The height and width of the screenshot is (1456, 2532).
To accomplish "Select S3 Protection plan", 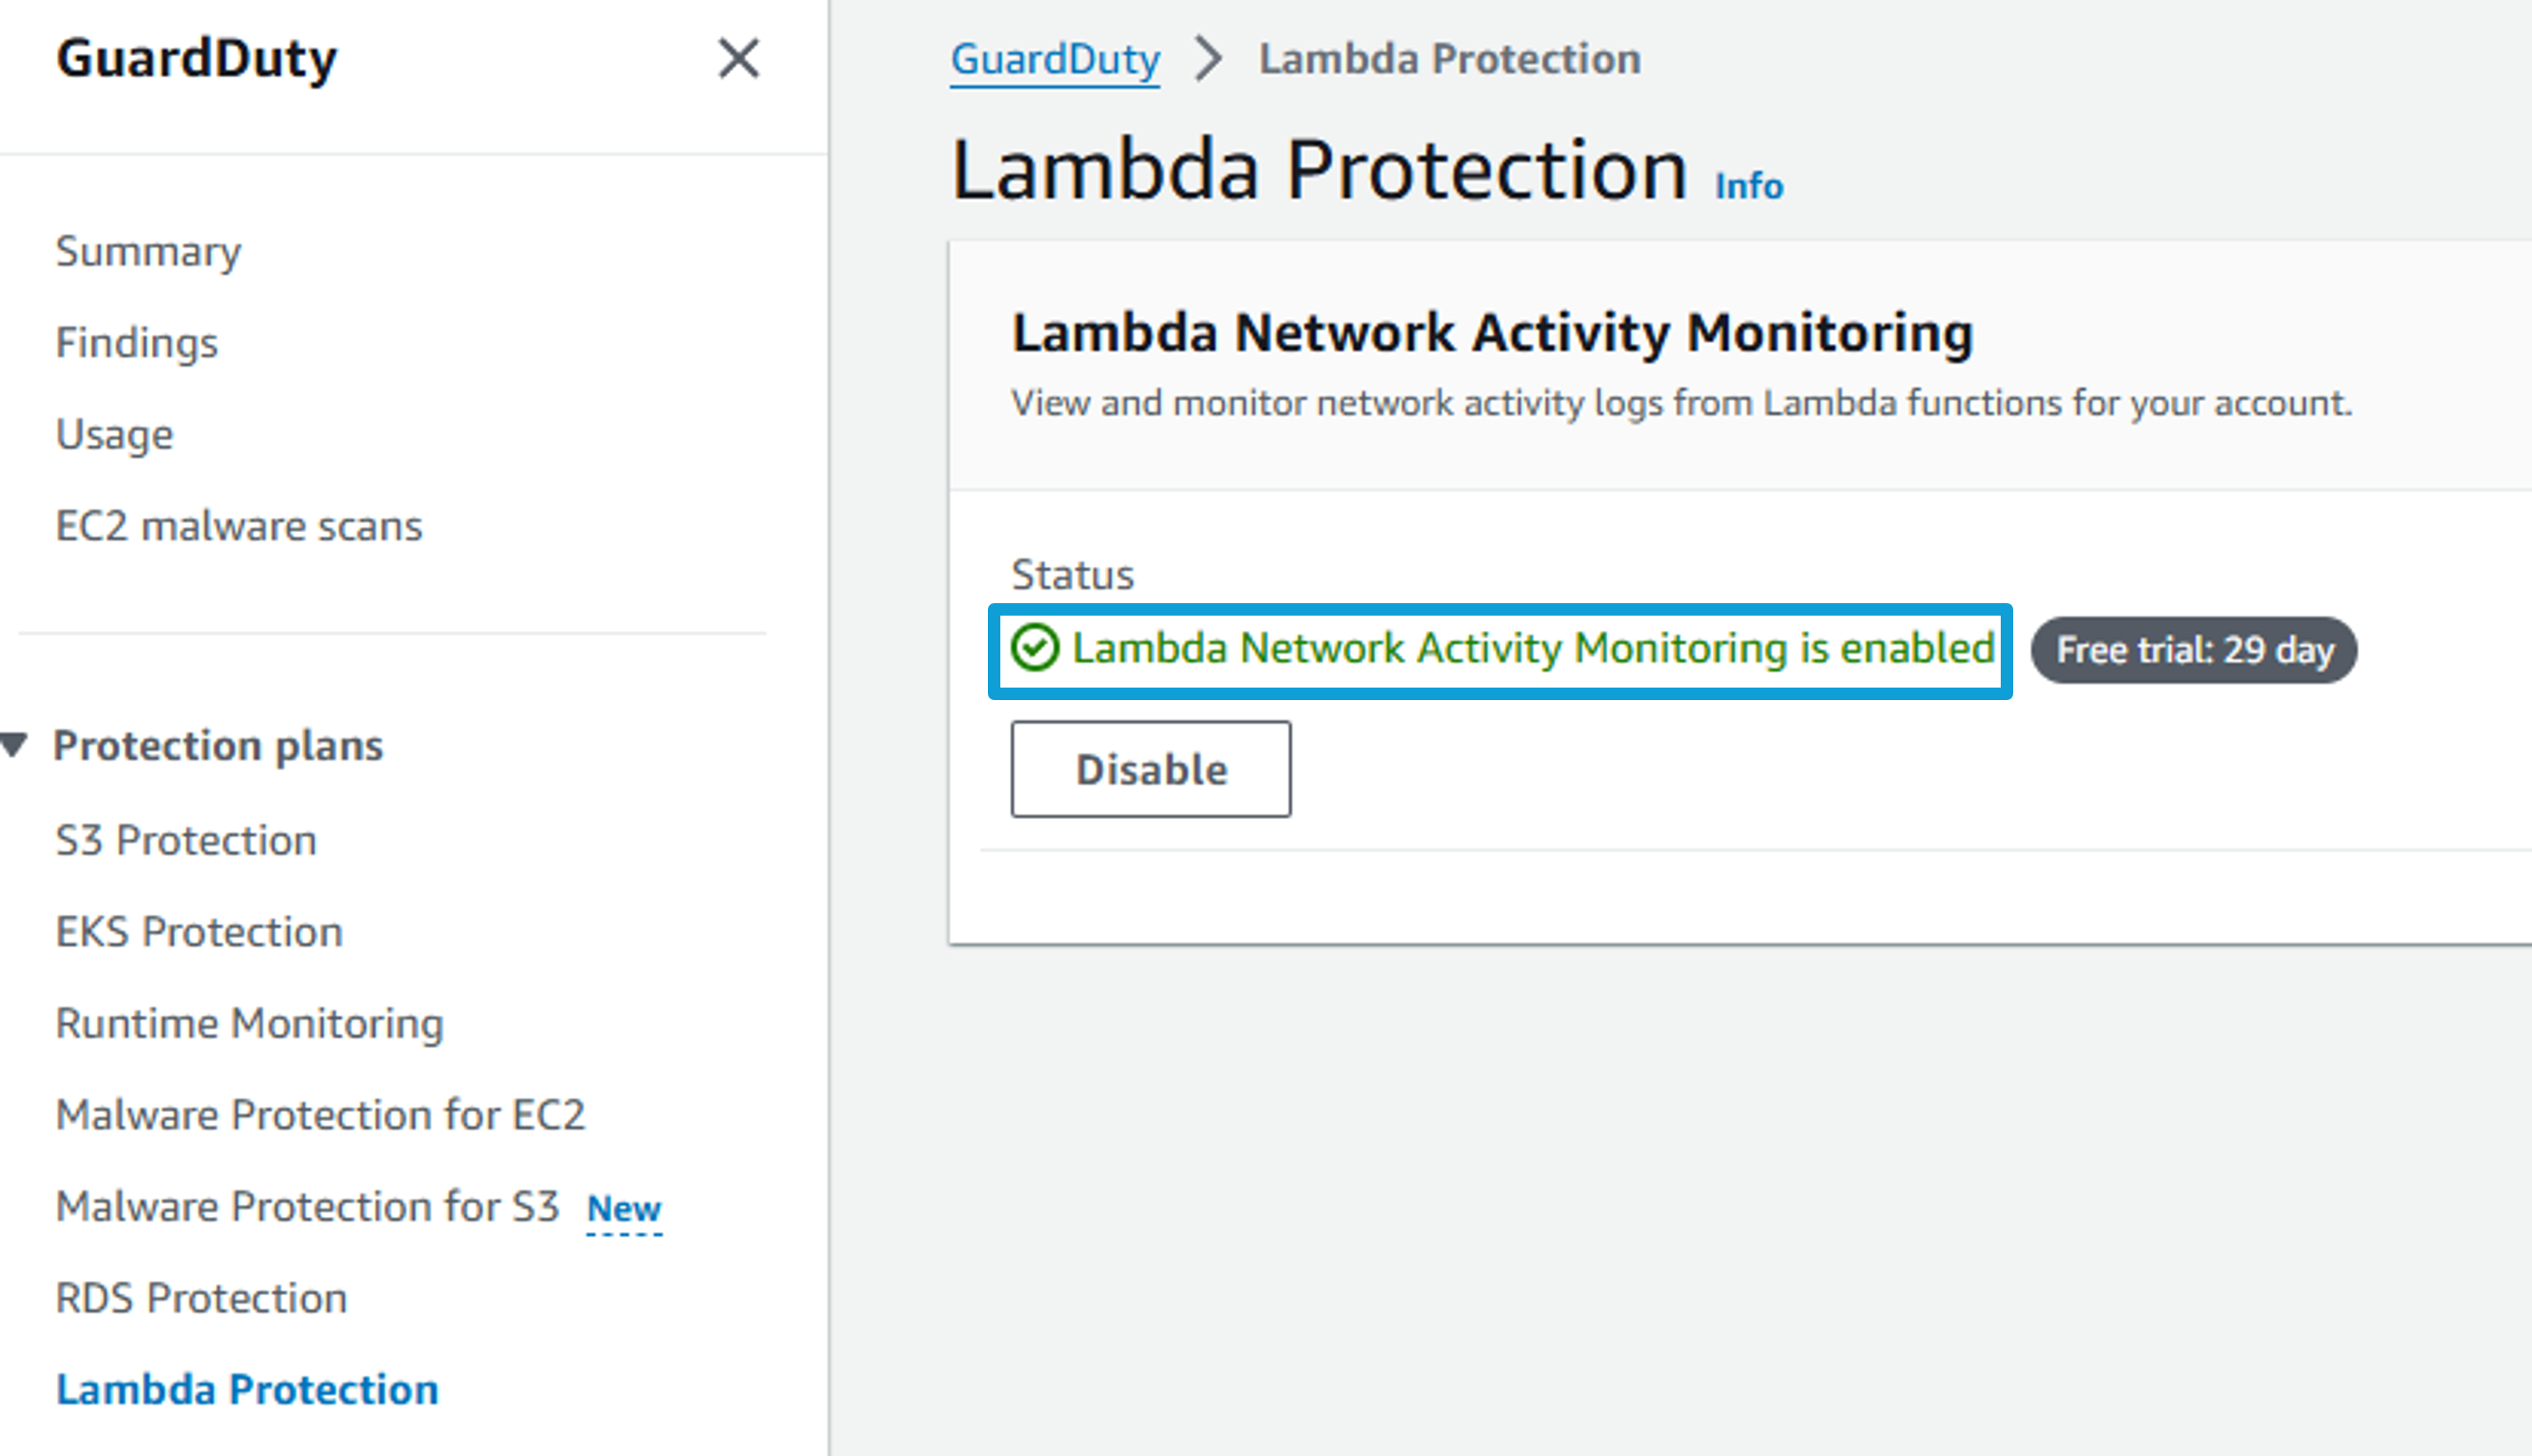I will click(x=186, y=840).
